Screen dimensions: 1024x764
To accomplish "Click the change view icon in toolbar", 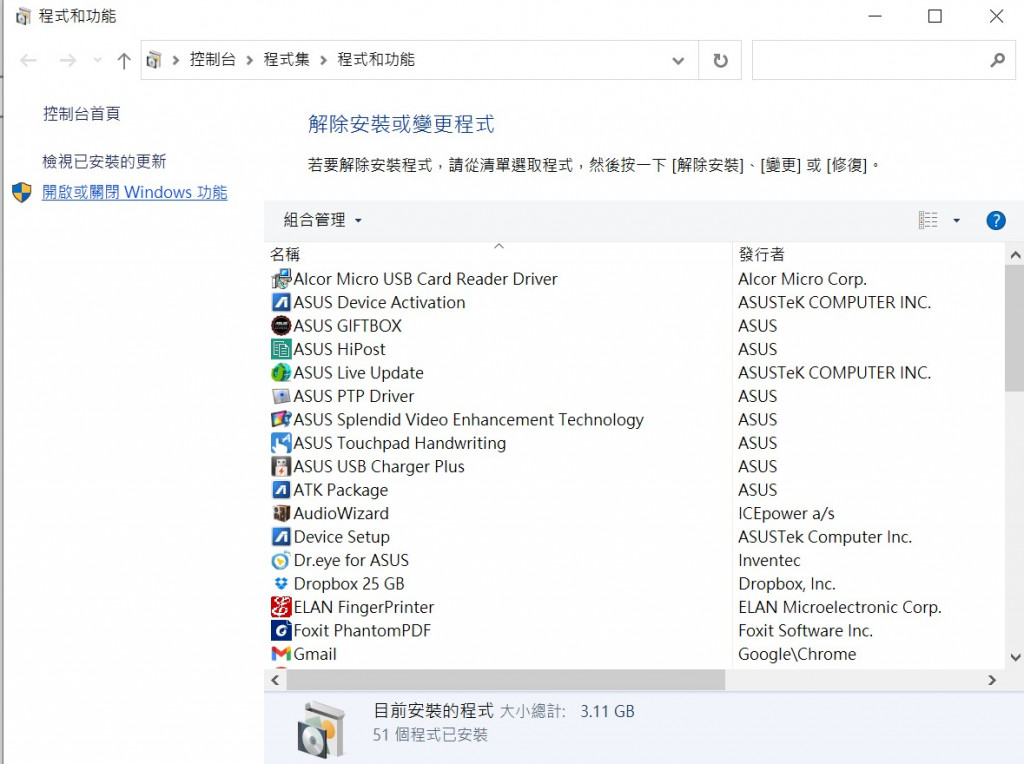I will click(928, 221).
